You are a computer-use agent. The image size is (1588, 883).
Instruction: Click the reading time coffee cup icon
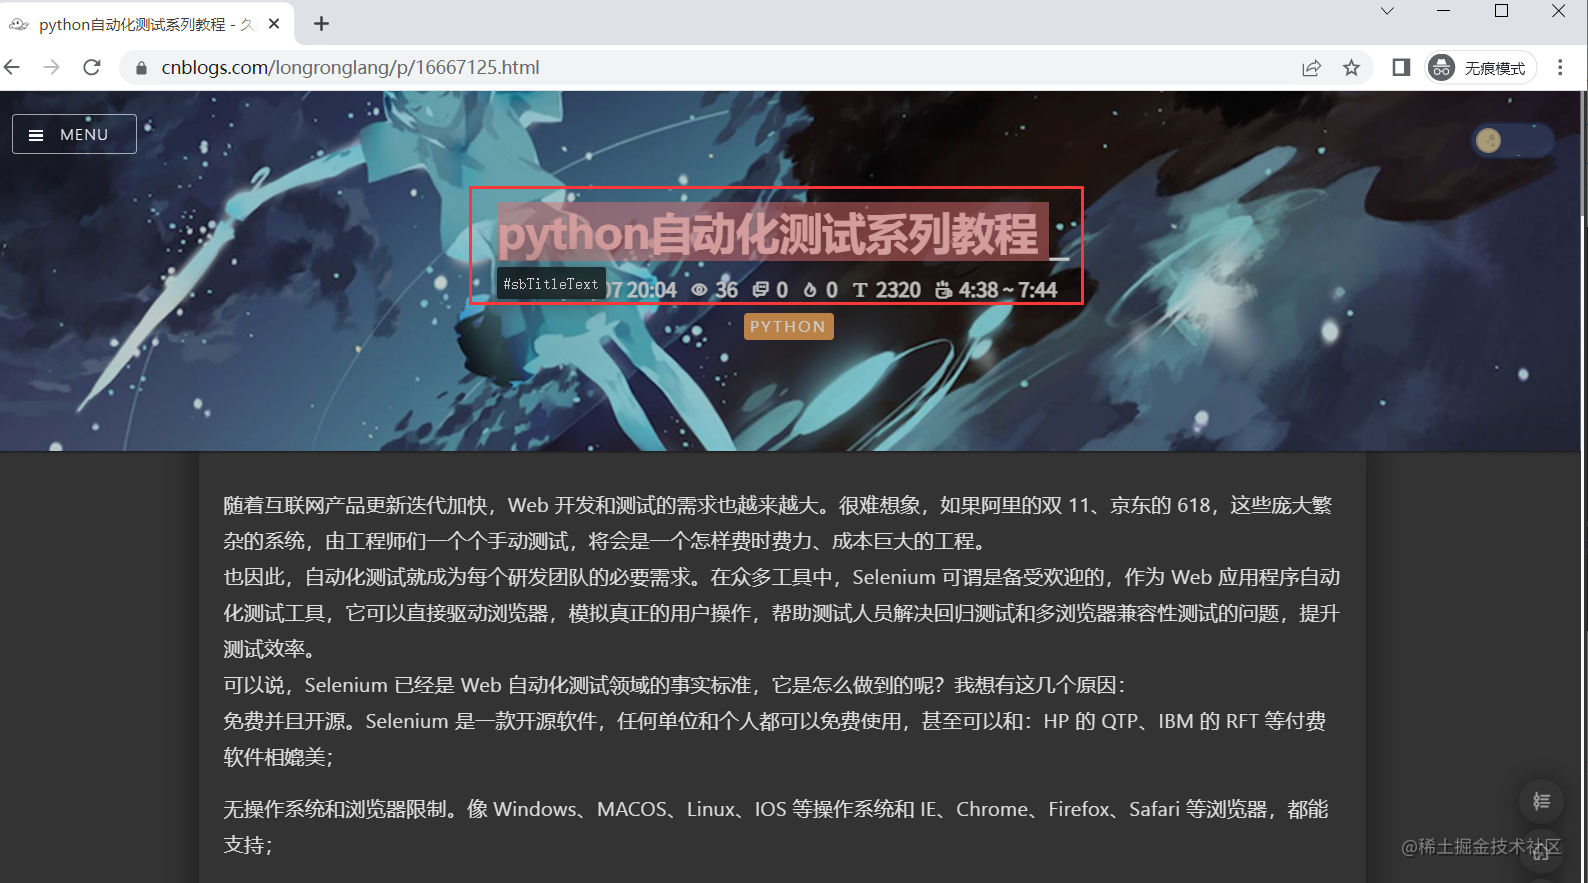point(943,290)
